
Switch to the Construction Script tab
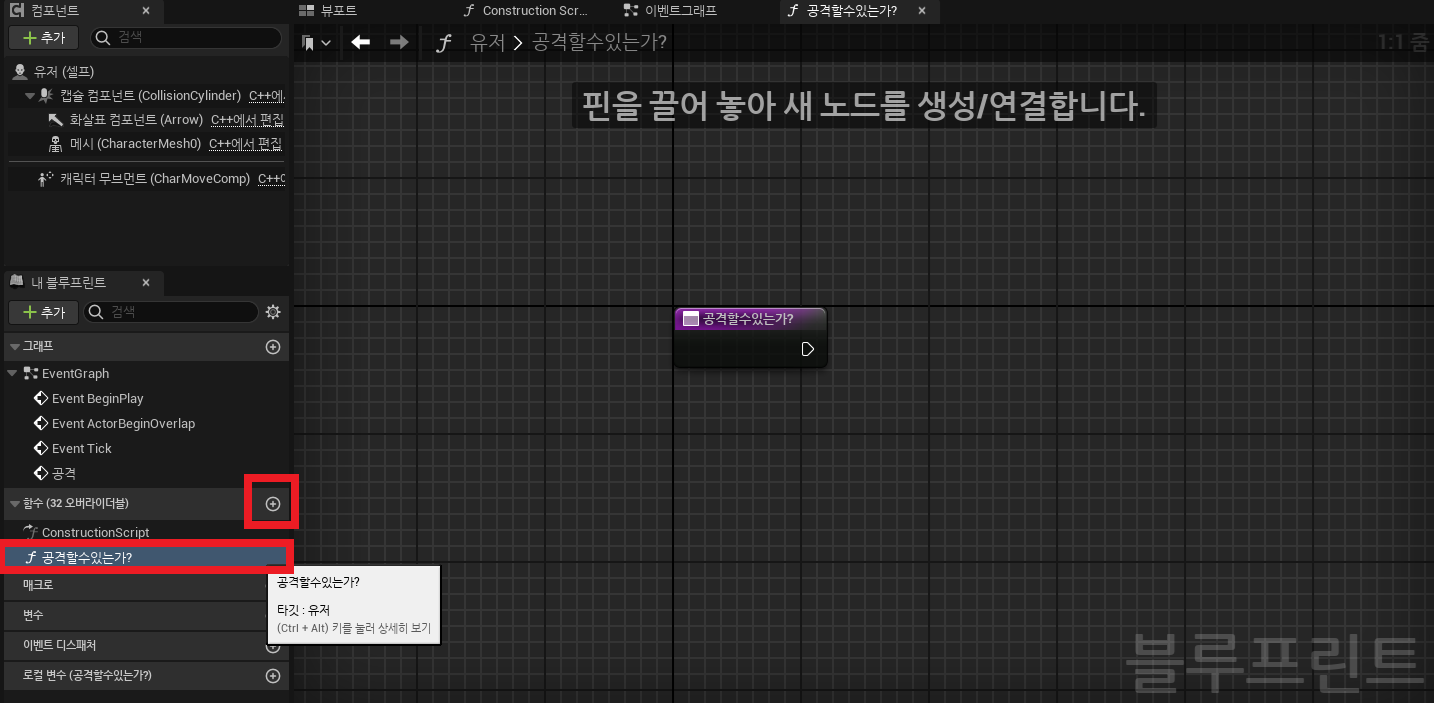tap(524, 11)
